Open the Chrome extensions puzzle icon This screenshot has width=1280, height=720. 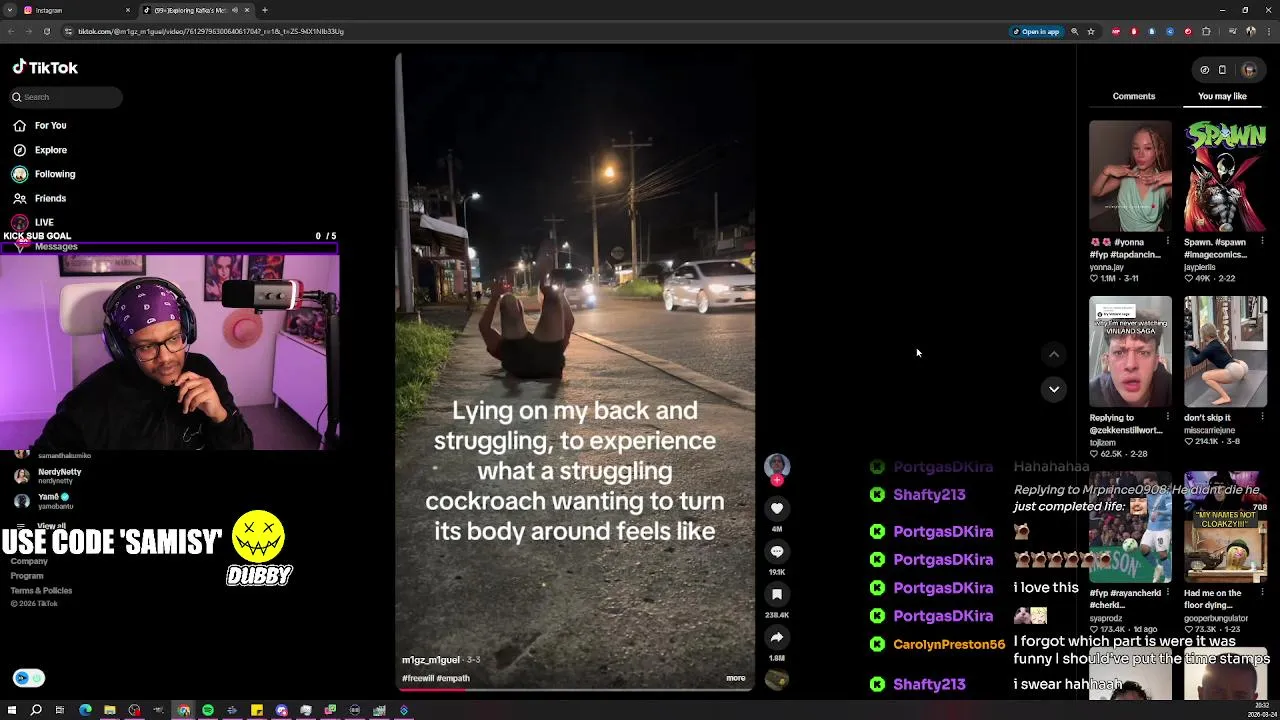(1206, 31)
